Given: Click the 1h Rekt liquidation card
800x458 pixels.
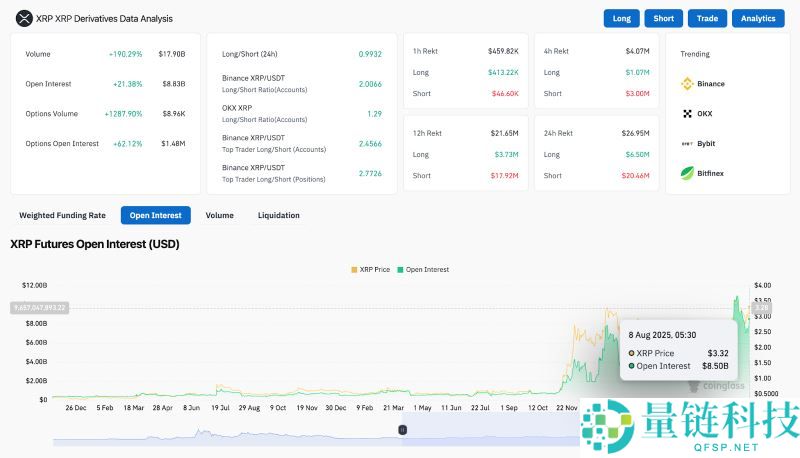Looking at the screenshot, I should pyautogui.click(x=465, y=71).
